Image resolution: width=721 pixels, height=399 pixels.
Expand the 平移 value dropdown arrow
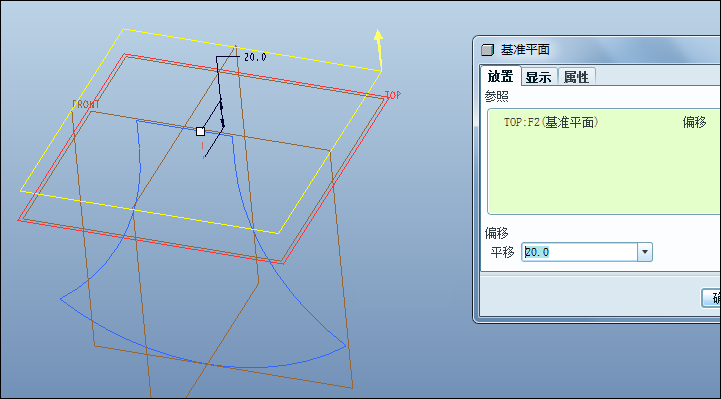point(645,252)
